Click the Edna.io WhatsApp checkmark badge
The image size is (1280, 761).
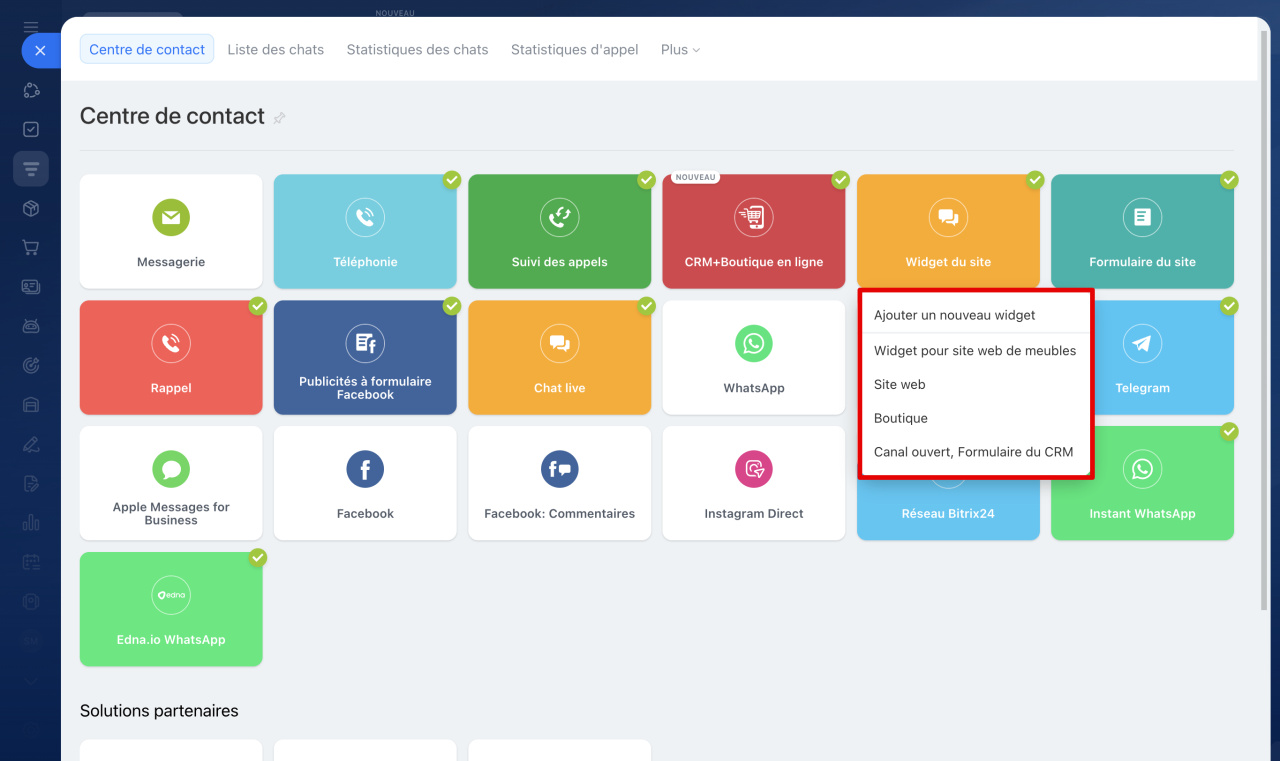(x=258, y=558)
